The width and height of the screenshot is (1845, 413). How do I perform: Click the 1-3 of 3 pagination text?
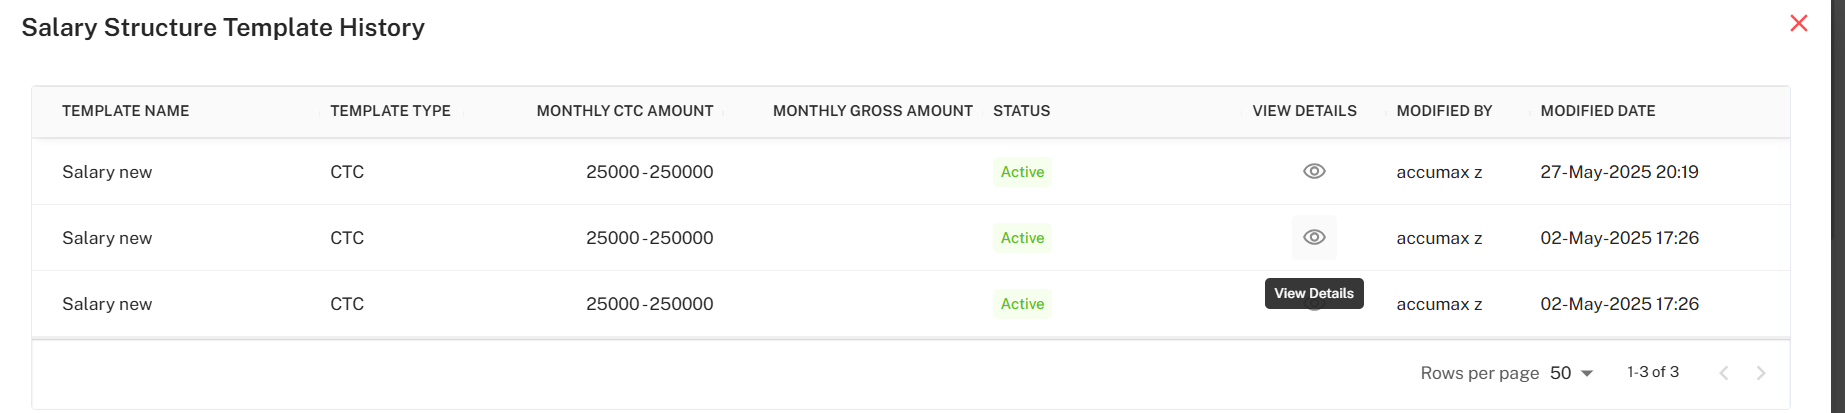coord(1652,372)
